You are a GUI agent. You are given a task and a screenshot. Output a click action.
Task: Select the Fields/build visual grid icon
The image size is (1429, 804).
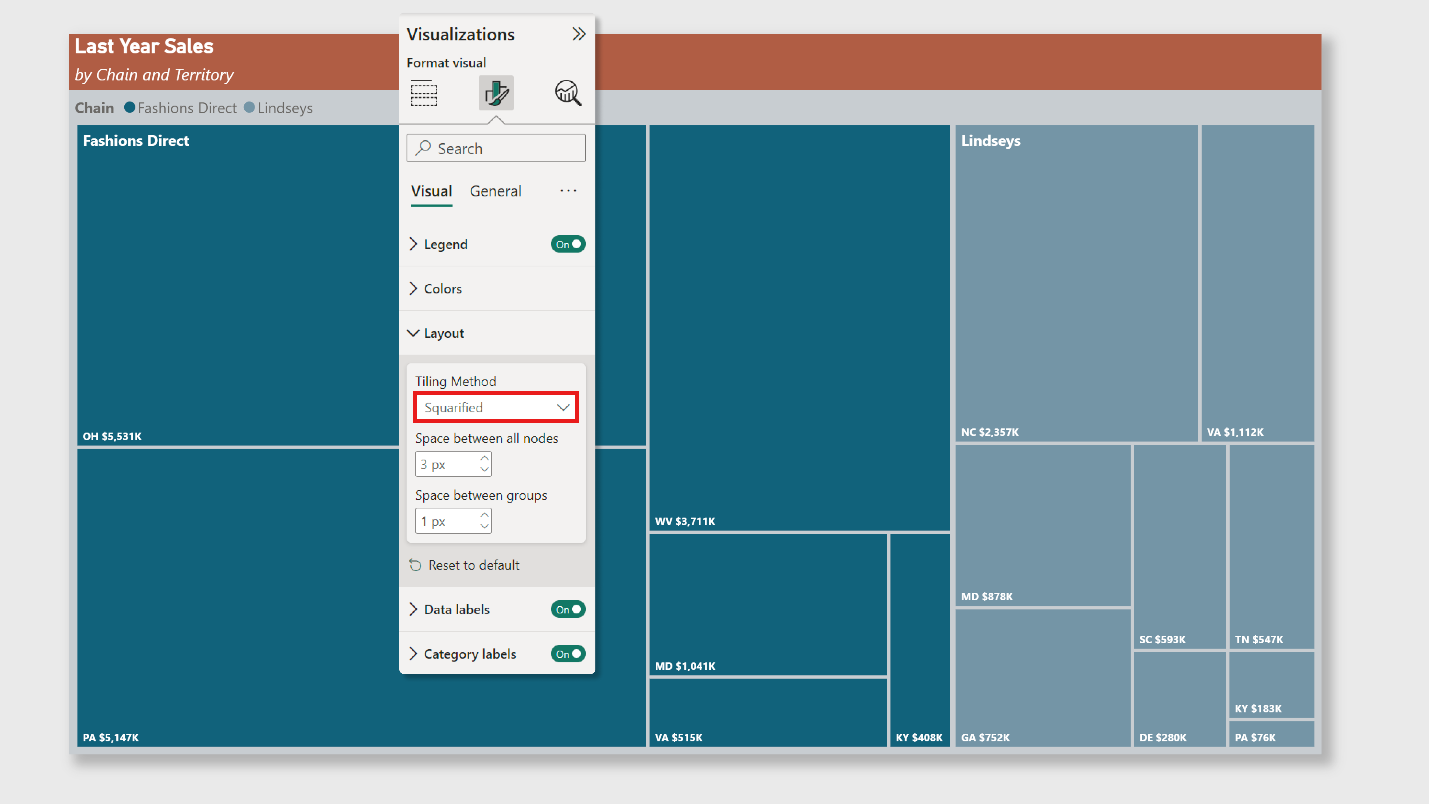[424, 92]
